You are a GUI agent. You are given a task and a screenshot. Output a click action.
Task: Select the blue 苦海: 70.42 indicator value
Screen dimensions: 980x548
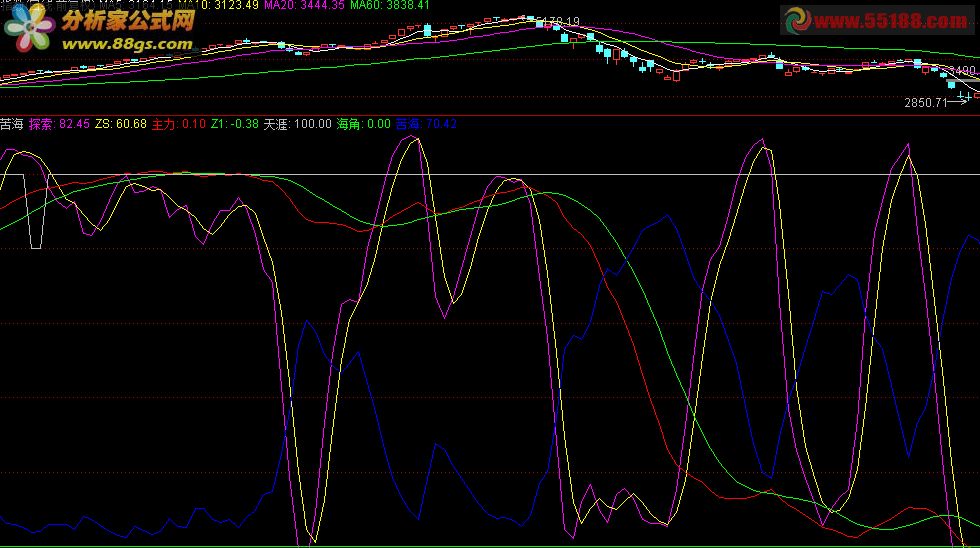coord(426,124)
